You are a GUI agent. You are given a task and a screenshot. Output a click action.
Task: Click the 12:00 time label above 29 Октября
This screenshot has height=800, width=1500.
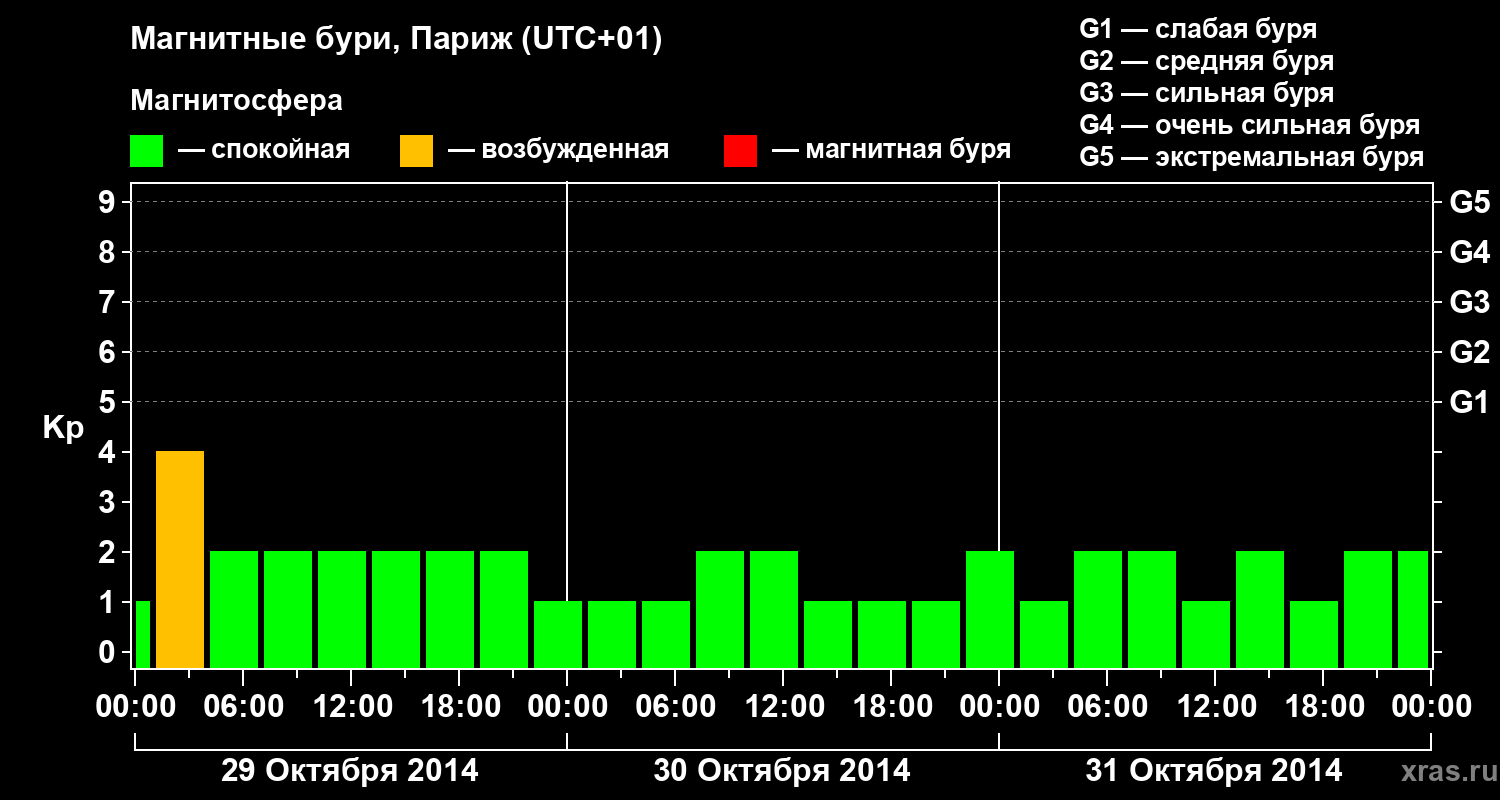(x=351, y=706)
